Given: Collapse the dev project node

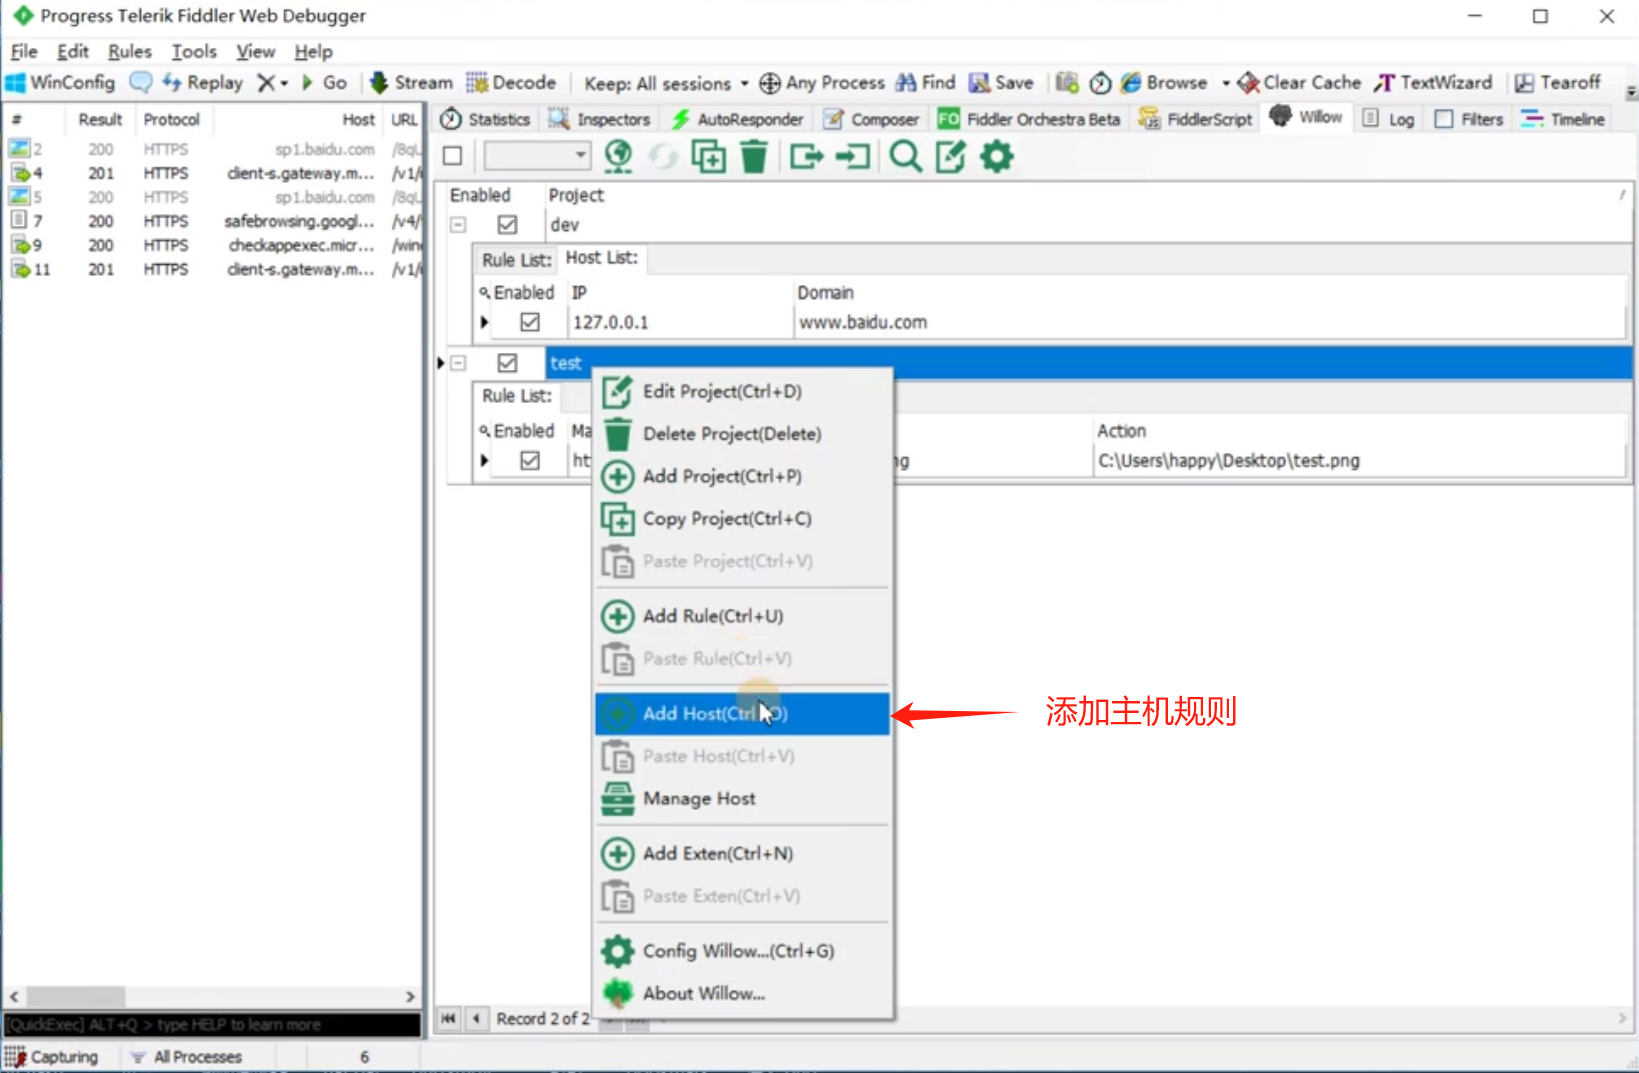Looking at the screenshot, I should point(458,225).
